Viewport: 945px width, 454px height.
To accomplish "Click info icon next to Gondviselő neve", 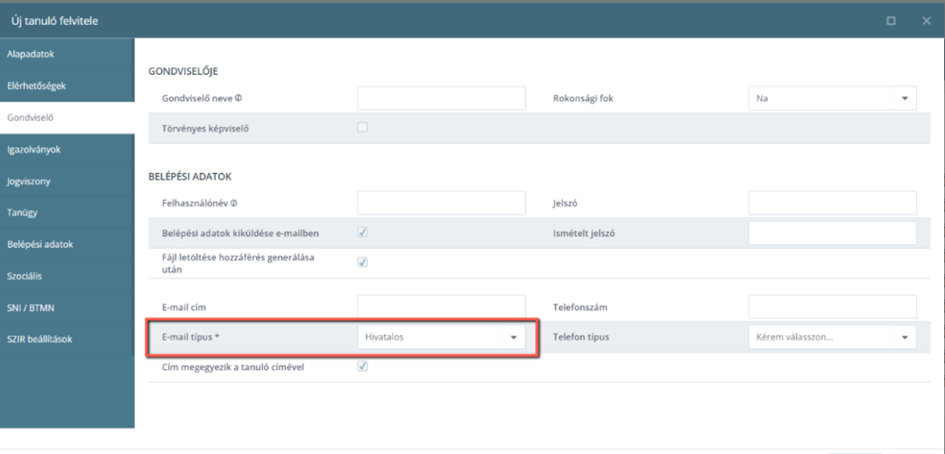I will [239, 98].
